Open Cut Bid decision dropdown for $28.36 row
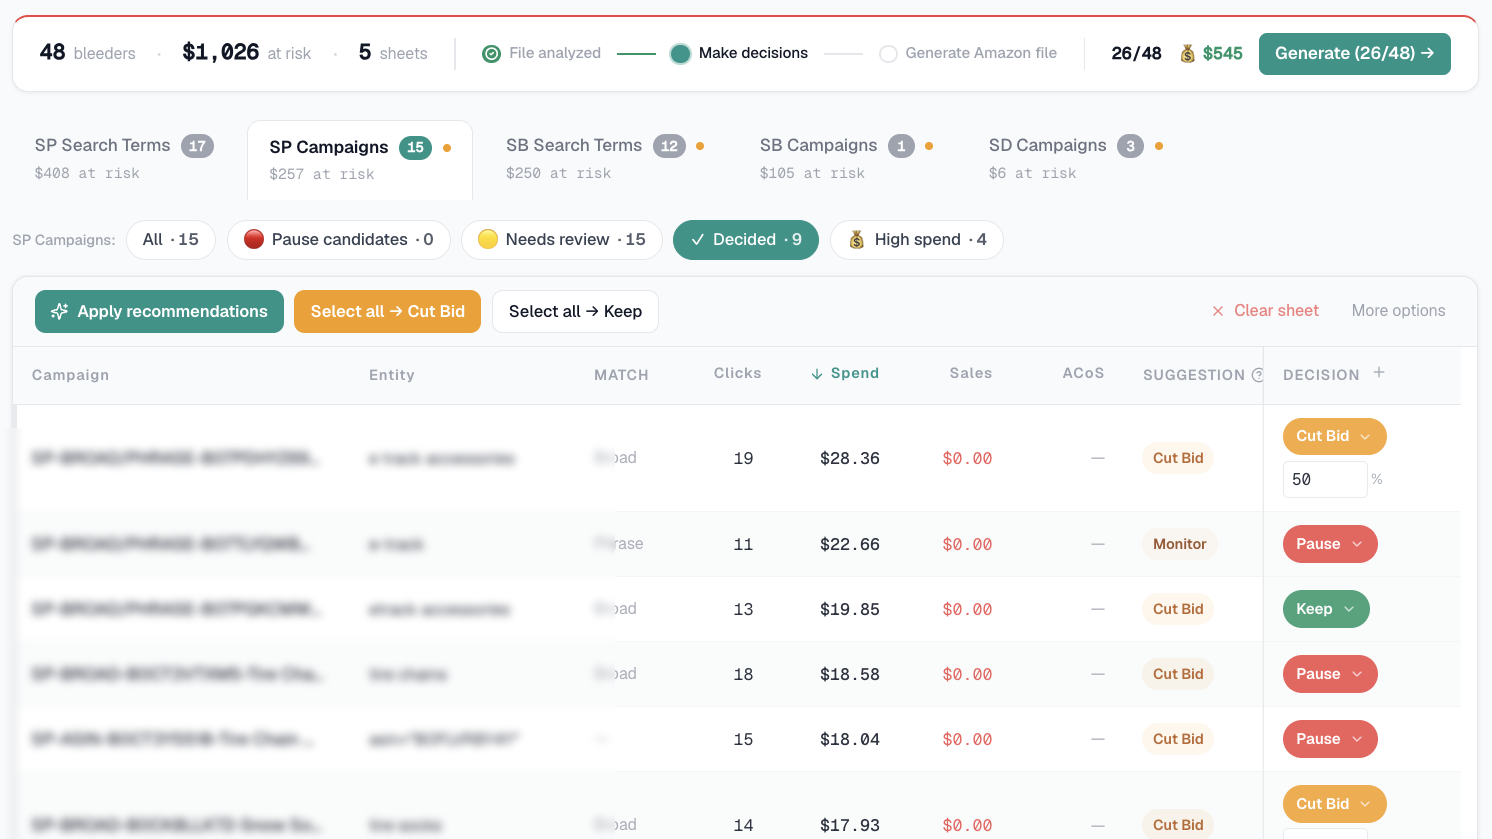The width and height of the screenshot is (1492, 839). tap(1334, 436)
